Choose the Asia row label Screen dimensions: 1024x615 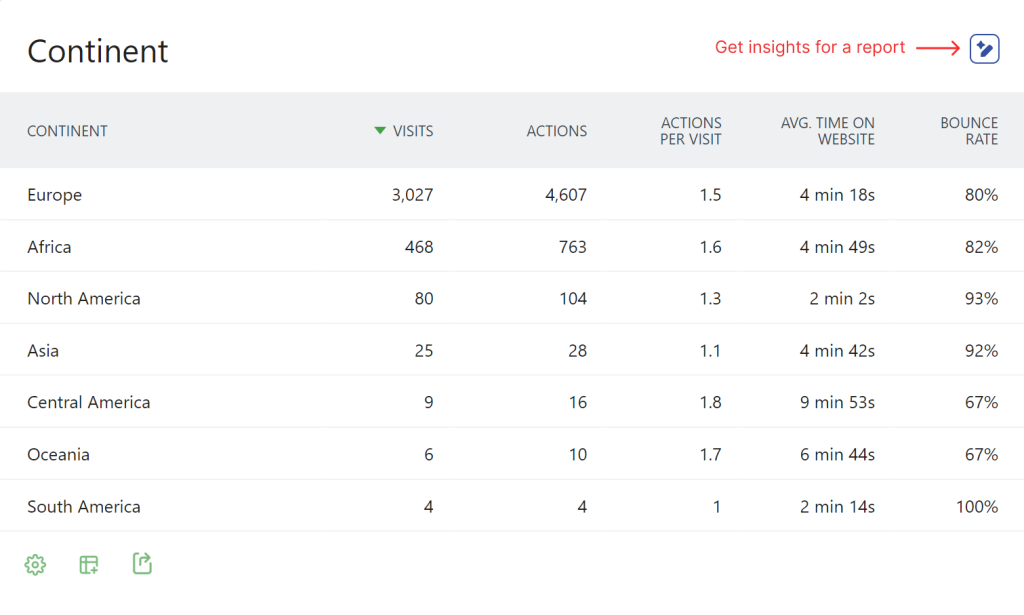[x=43, y=351]
